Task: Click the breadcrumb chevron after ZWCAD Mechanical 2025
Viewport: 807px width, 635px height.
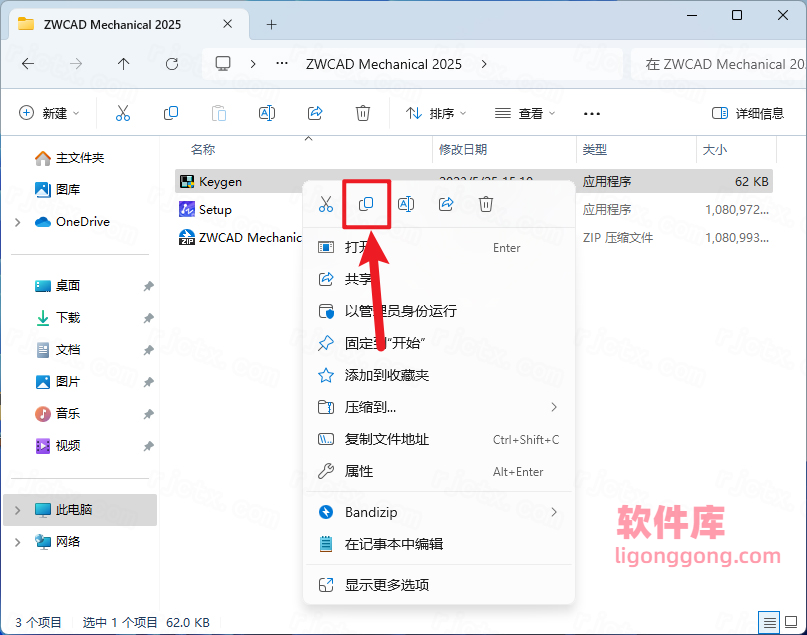Action: click(484, 64)
